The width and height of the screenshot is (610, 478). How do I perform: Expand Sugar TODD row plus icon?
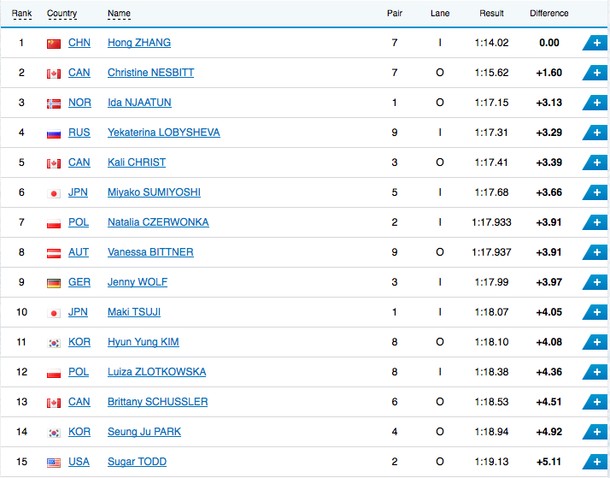pos(596,462)
